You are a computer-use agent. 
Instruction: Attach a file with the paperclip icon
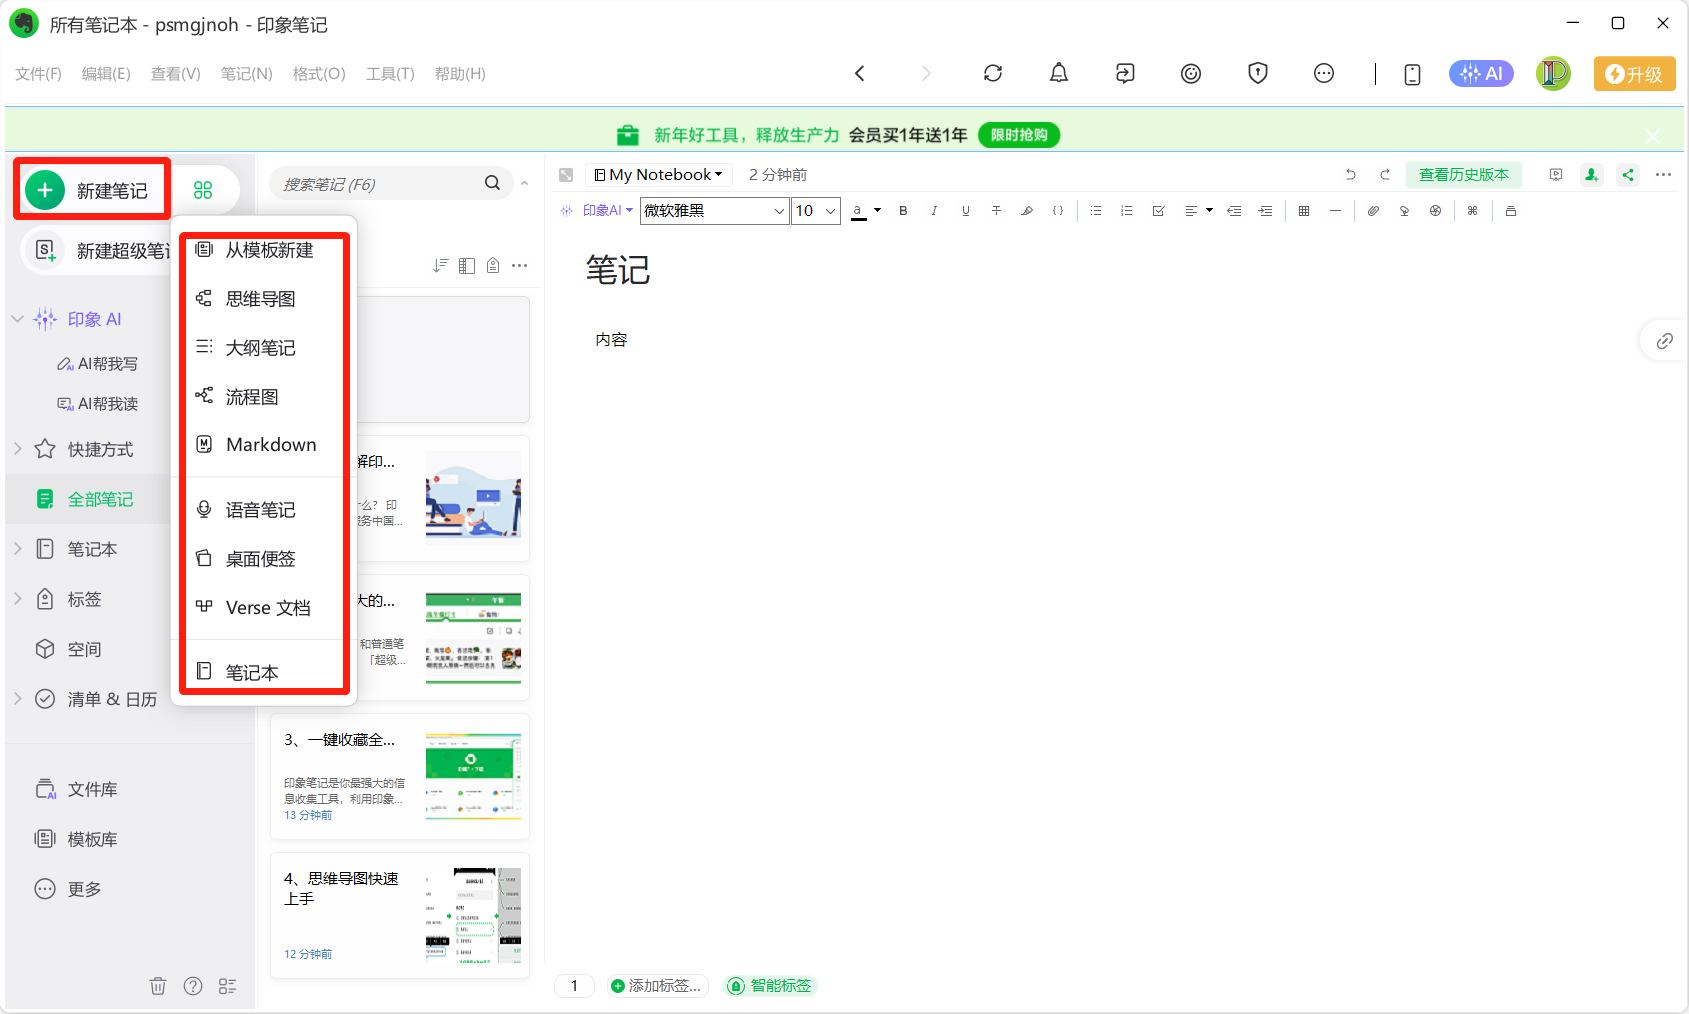click(x=1374, y=211)
